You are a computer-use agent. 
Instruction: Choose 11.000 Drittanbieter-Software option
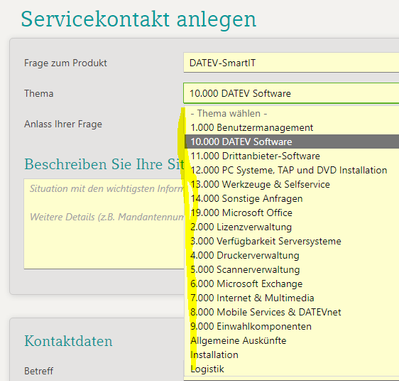pos(292,156)
